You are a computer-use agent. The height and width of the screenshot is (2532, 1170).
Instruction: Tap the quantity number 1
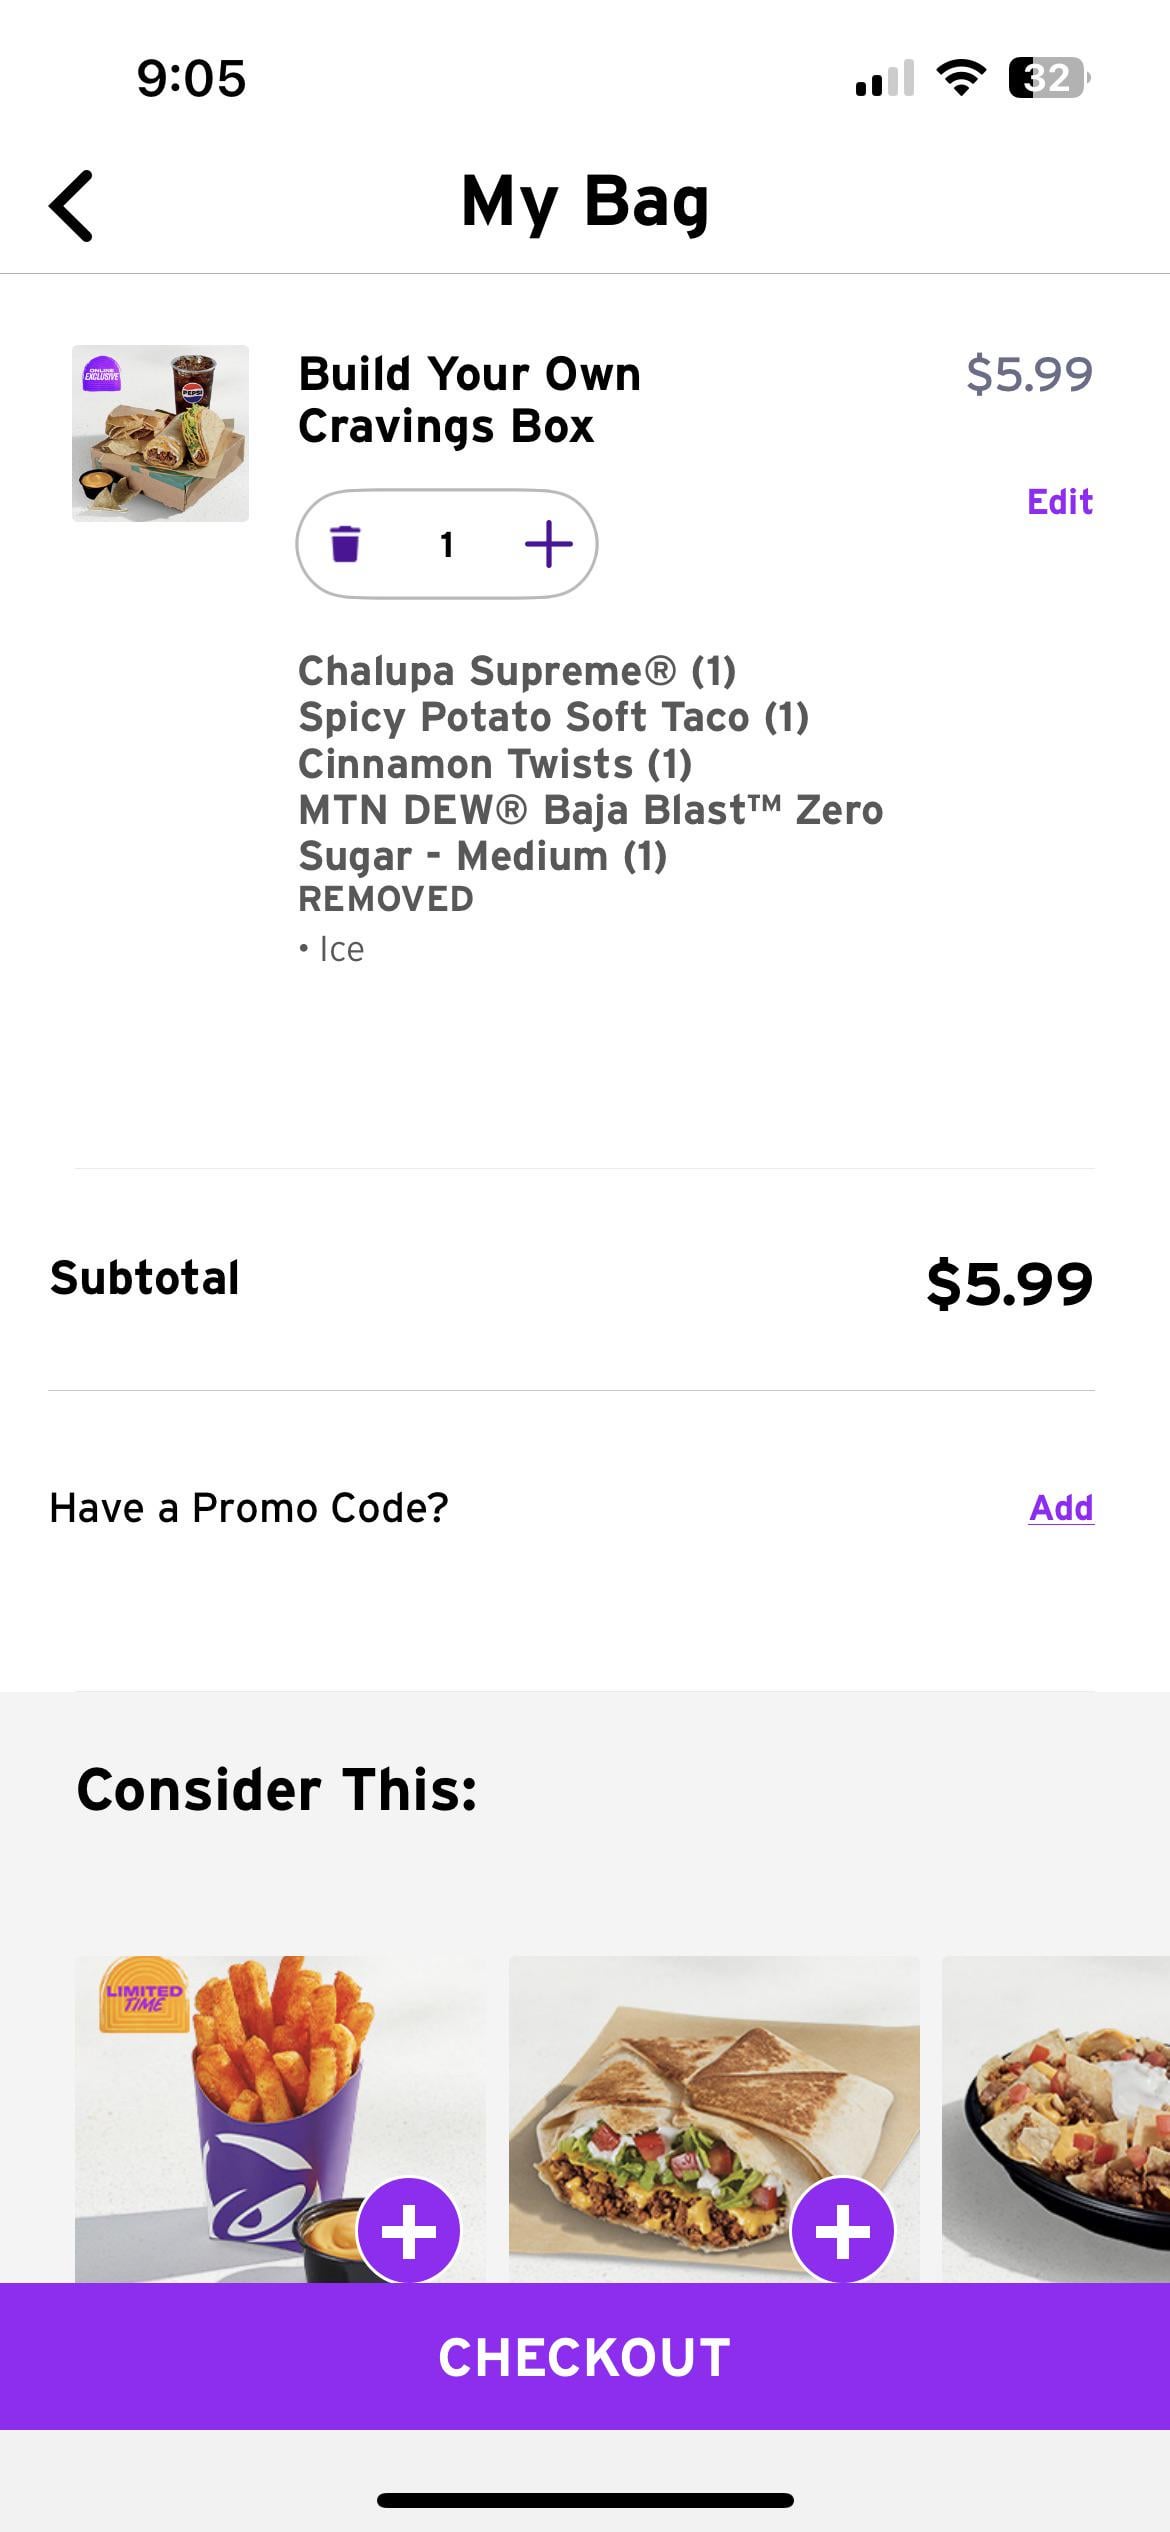[x=446, y=545]
